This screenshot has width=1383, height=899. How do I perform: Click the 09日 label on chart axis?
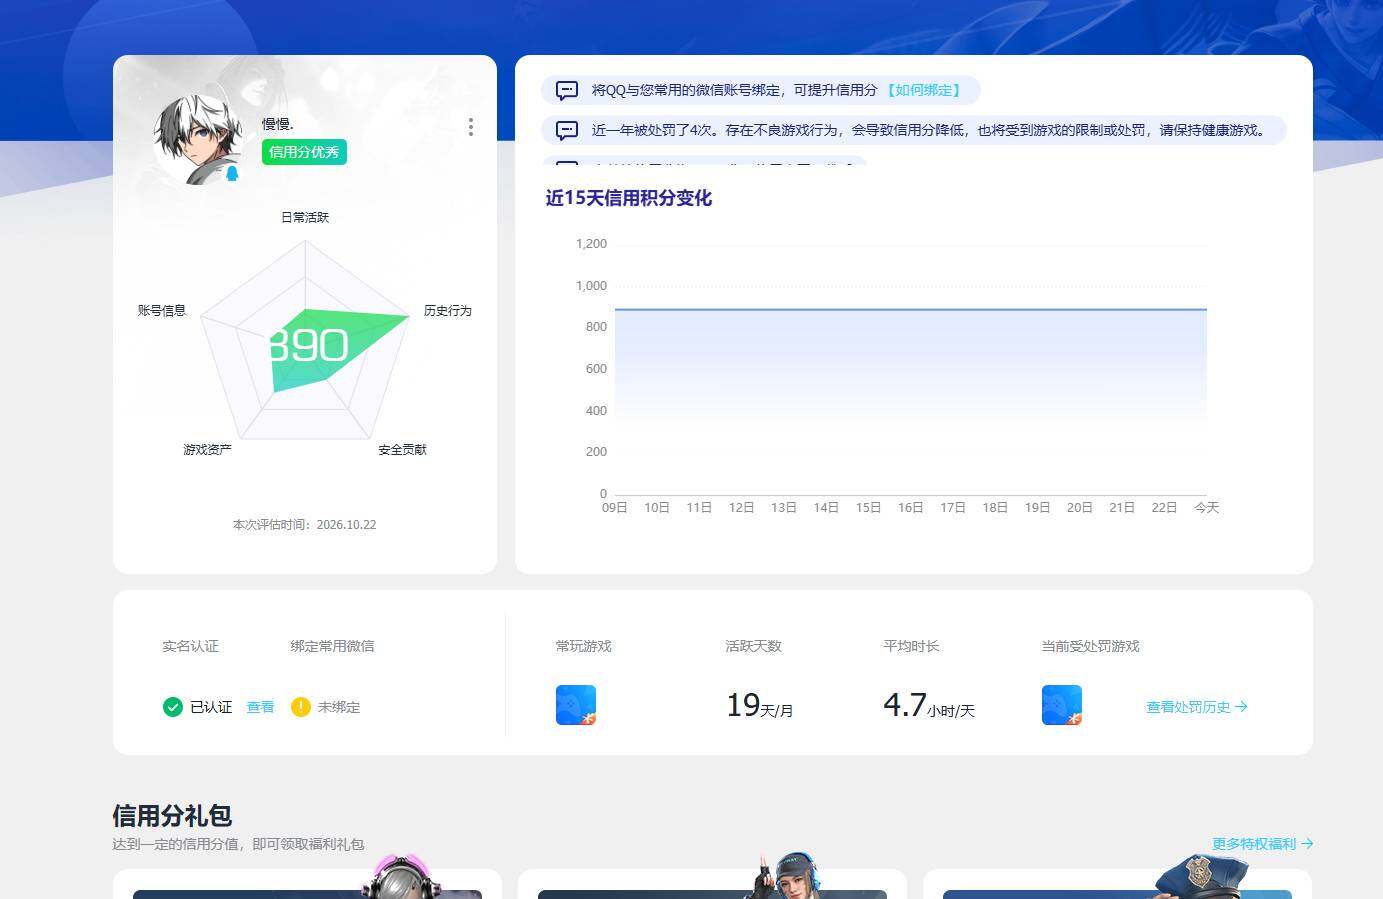click(615, 508)
